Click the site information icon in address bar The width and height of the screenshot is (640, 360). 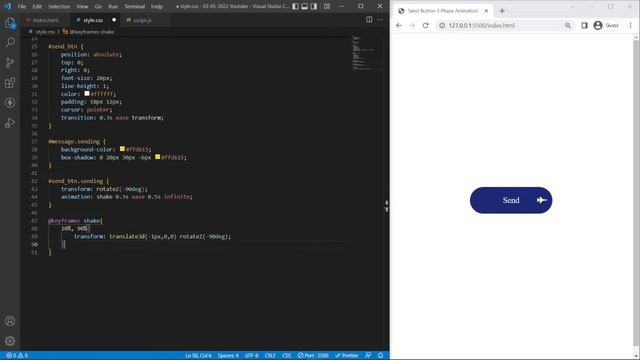(x=442, y=25)
